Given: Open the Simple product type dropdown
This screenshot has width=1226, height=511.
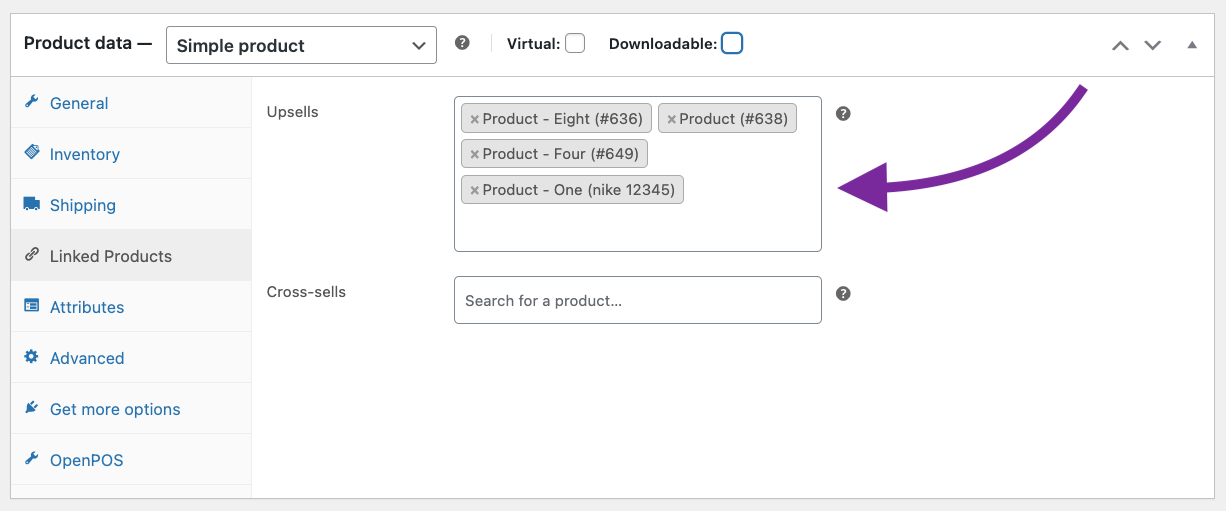Looking at the screenshot, I should point(301,45).
